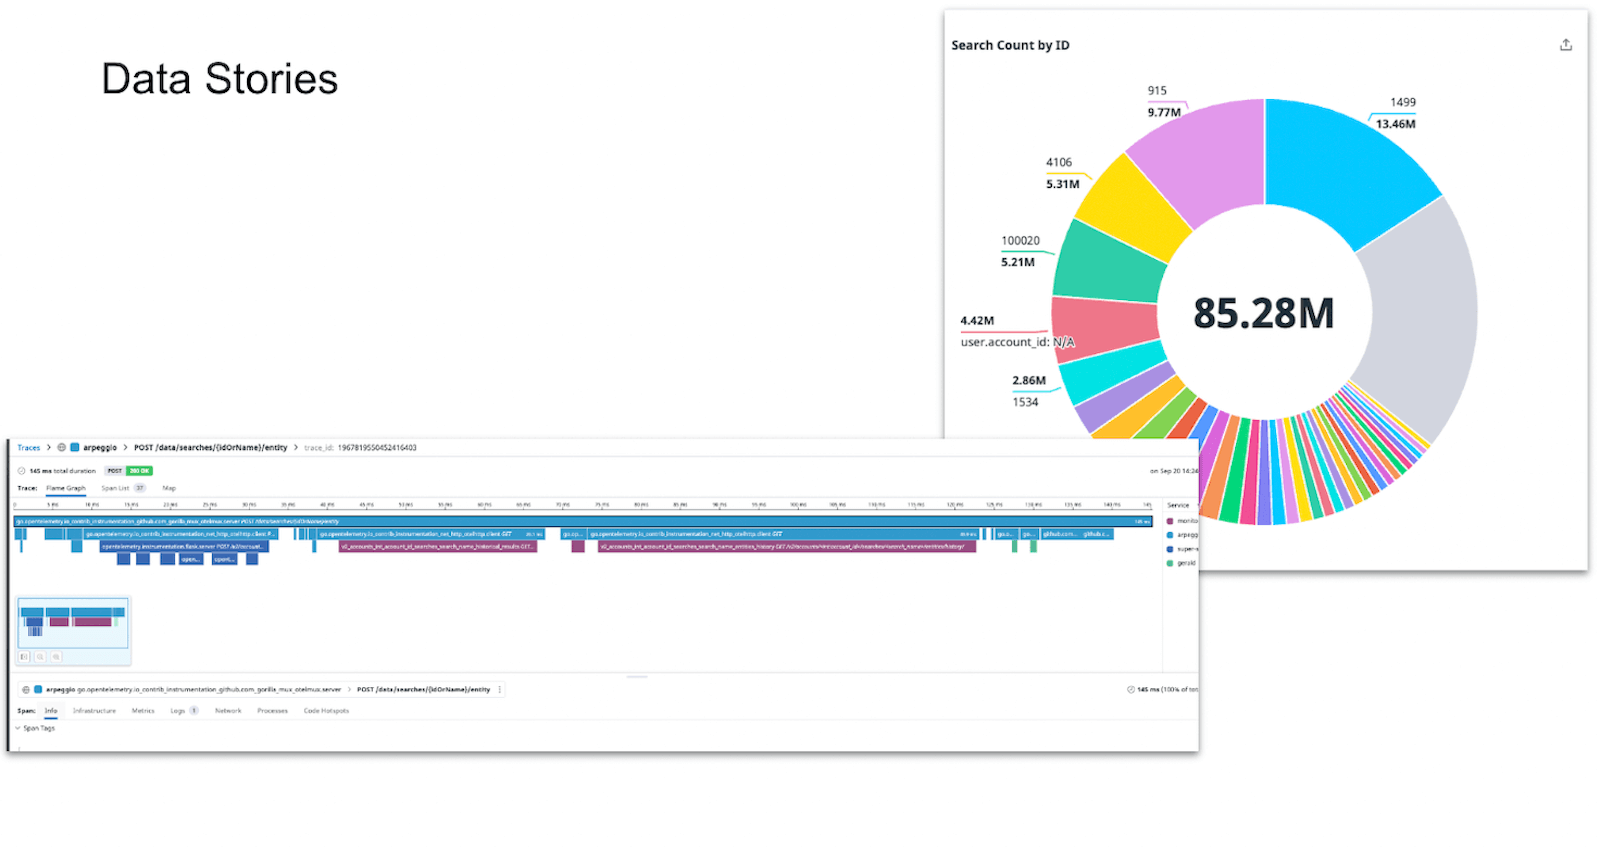The width and height of the screenshot is (1600, 847).
Task: Go back via the Traces breadcrumb link
Action: (28, 448)
